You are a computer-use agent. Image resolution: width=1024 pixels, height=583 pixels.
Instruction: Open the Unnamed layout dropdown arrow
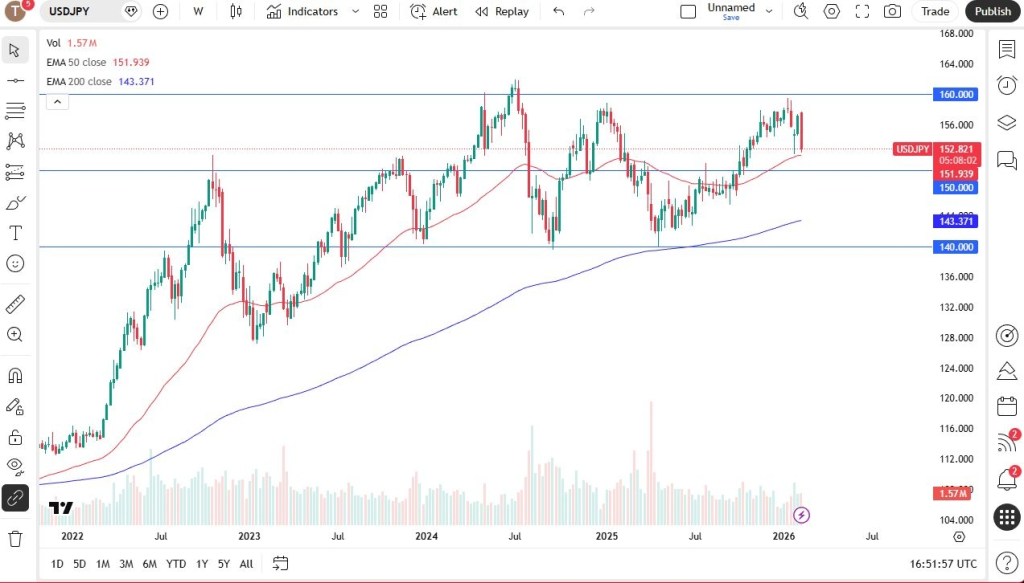tap(769, 11)
